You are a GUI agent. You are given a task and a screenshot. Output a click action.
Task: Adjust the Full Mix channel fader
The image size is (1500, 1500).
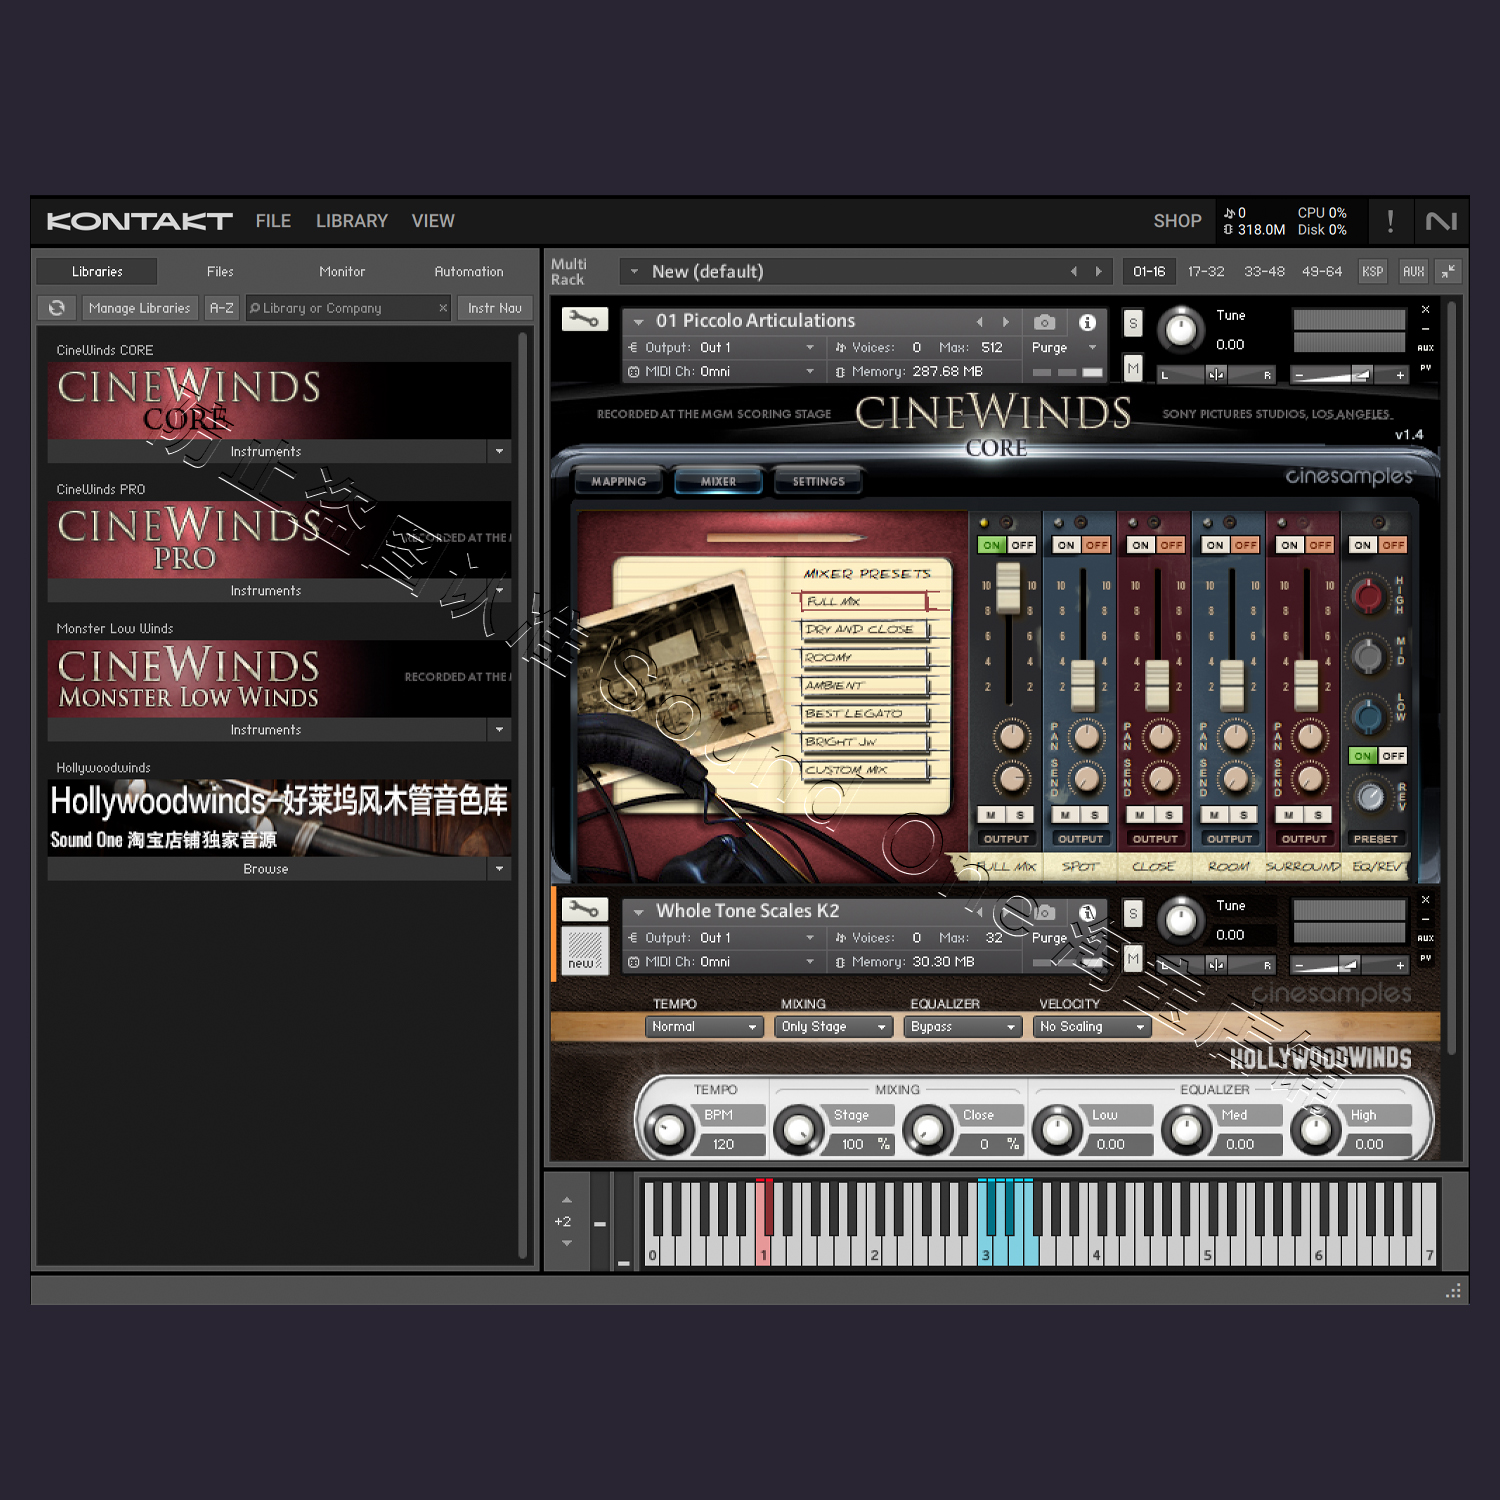(x=1008, y=586)
